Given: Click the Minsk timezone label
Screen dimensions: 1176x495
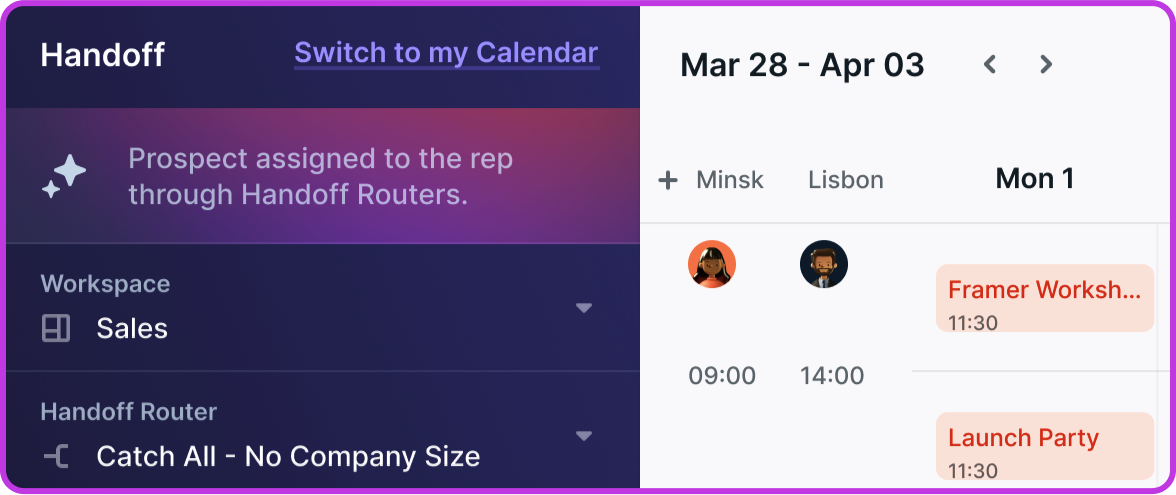Looking at the screenshot, I should (x=730, y=180).
